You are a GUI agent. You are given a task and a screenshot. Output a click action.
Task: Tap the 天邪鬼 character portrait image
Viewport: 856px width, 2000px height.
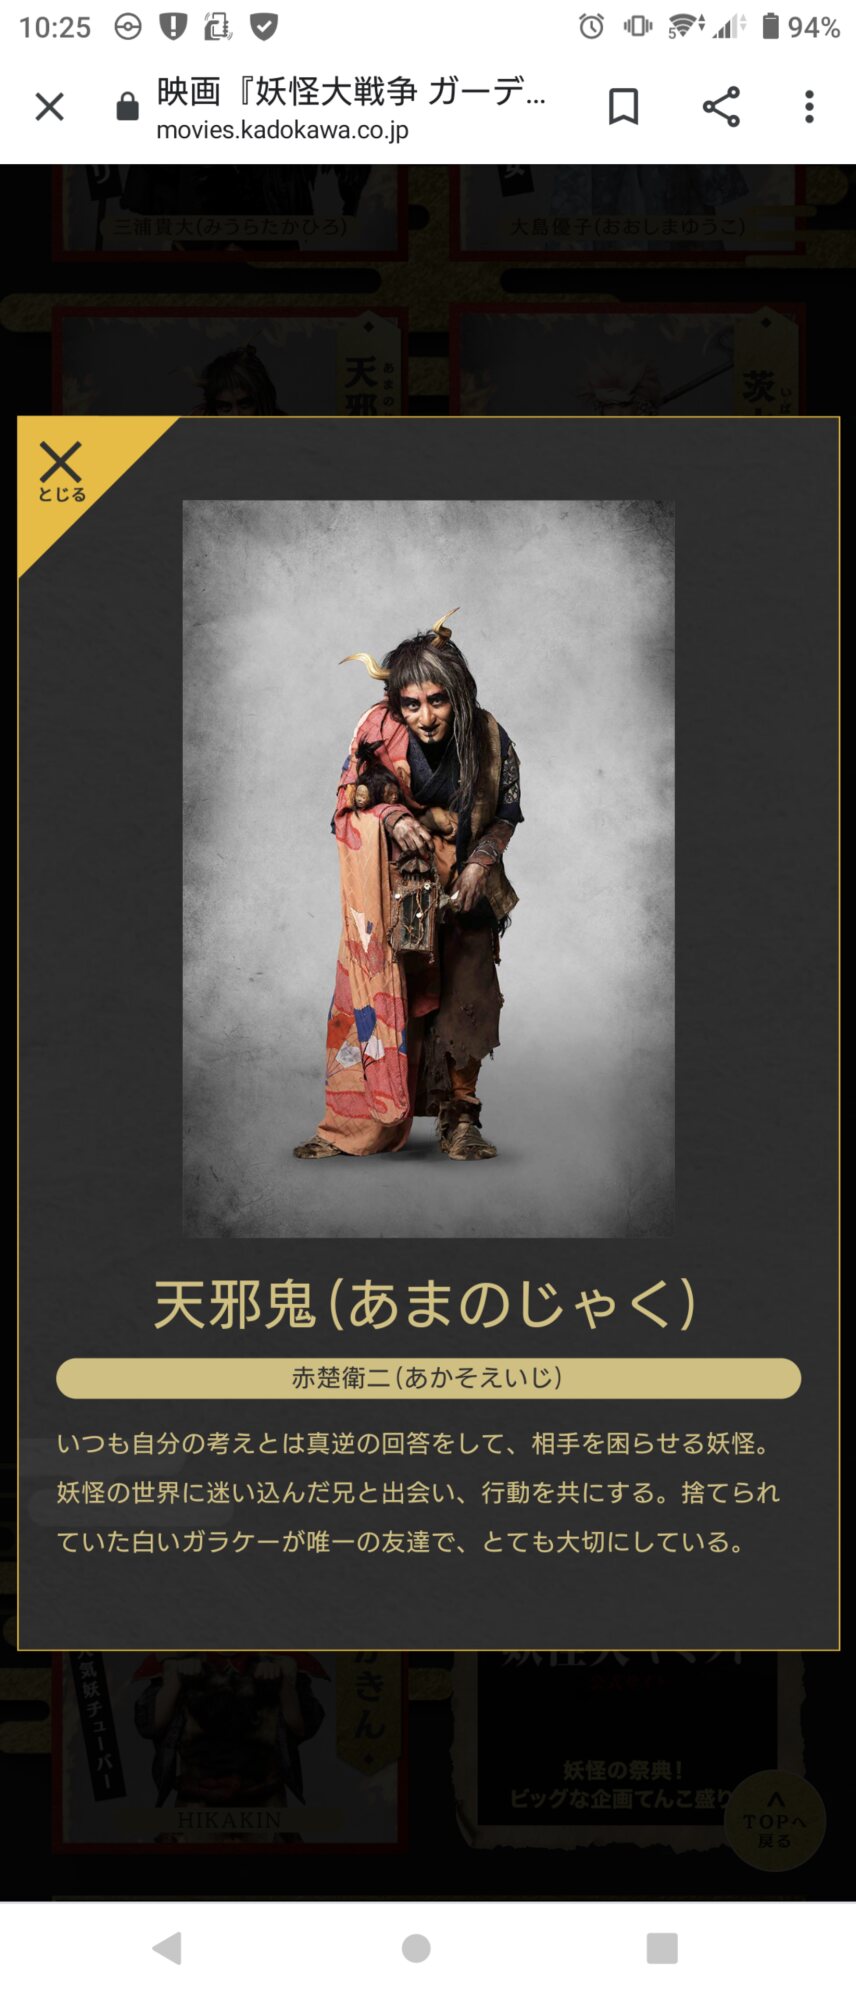pos(428,868)
